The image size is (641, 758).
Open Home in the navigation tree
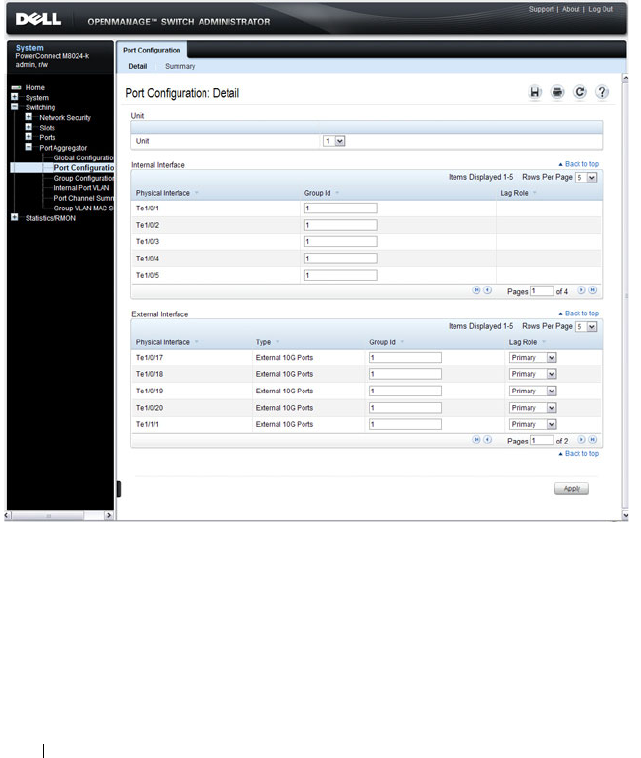click(x=35, y=87)
